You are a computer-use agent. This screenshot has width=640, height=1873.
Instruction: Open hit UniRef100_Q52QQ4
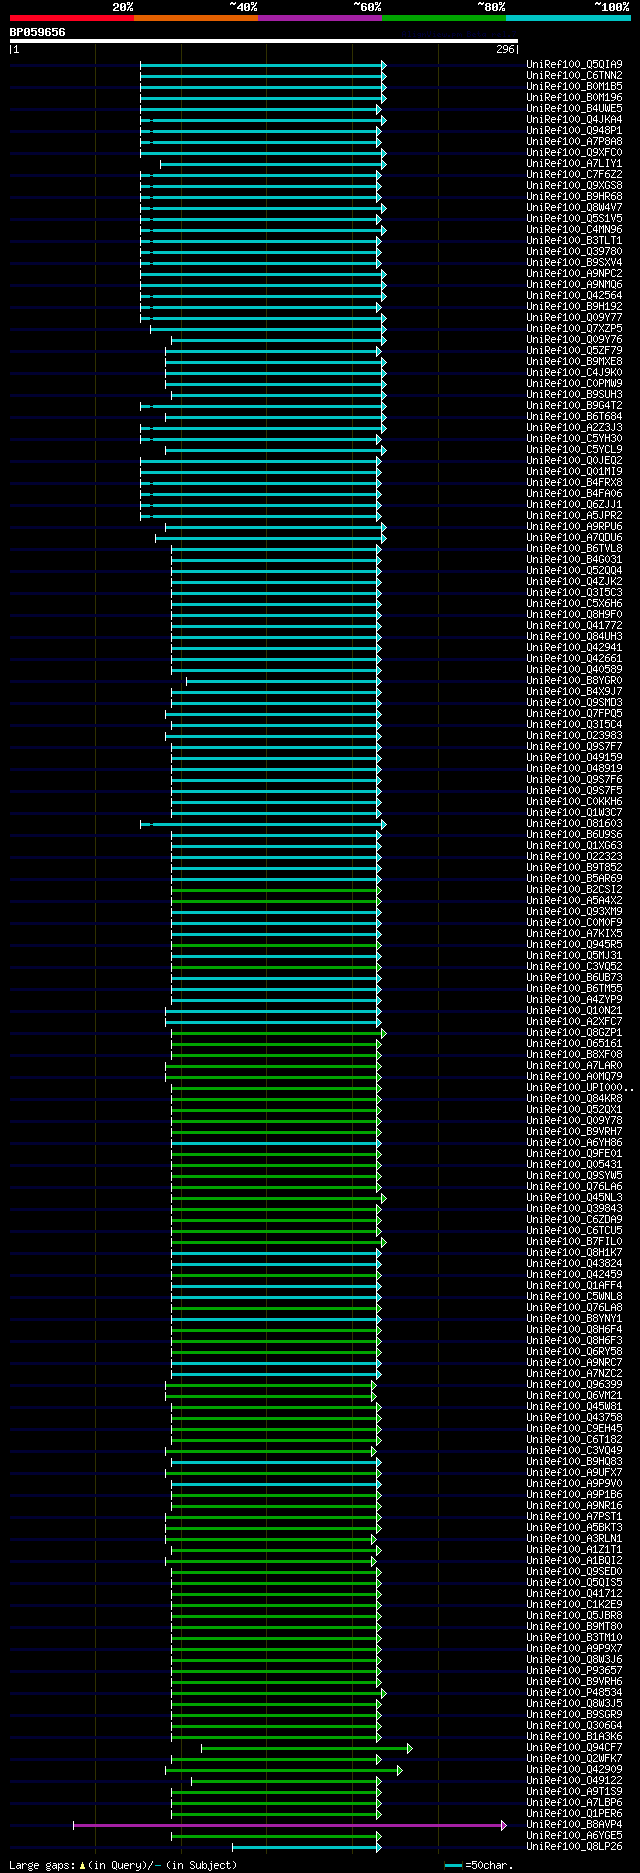[x=574, y=571]
